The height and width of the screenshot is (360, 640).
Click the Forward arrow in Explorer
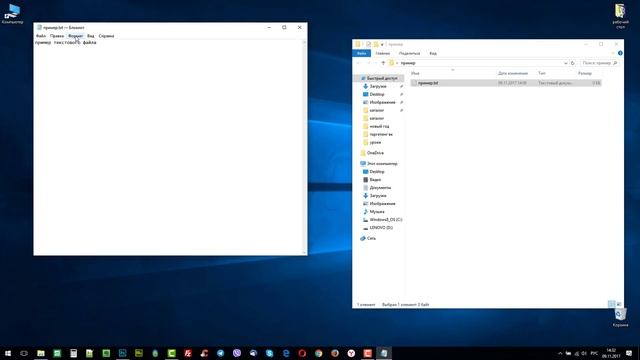(369, 63)
